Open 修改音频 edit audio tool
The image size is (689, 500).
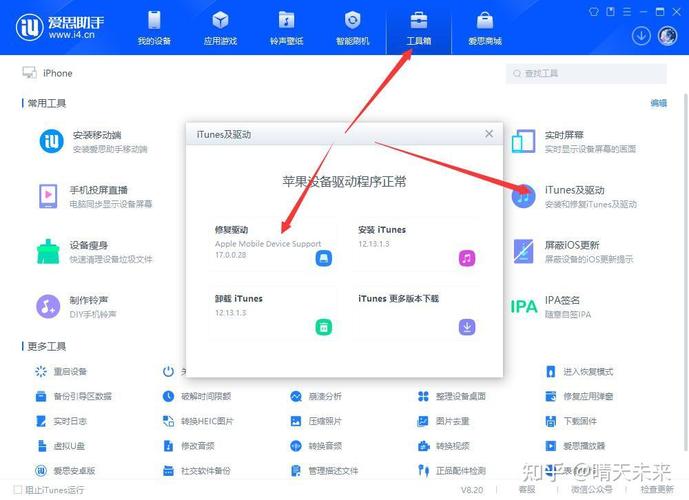(188, 446)
